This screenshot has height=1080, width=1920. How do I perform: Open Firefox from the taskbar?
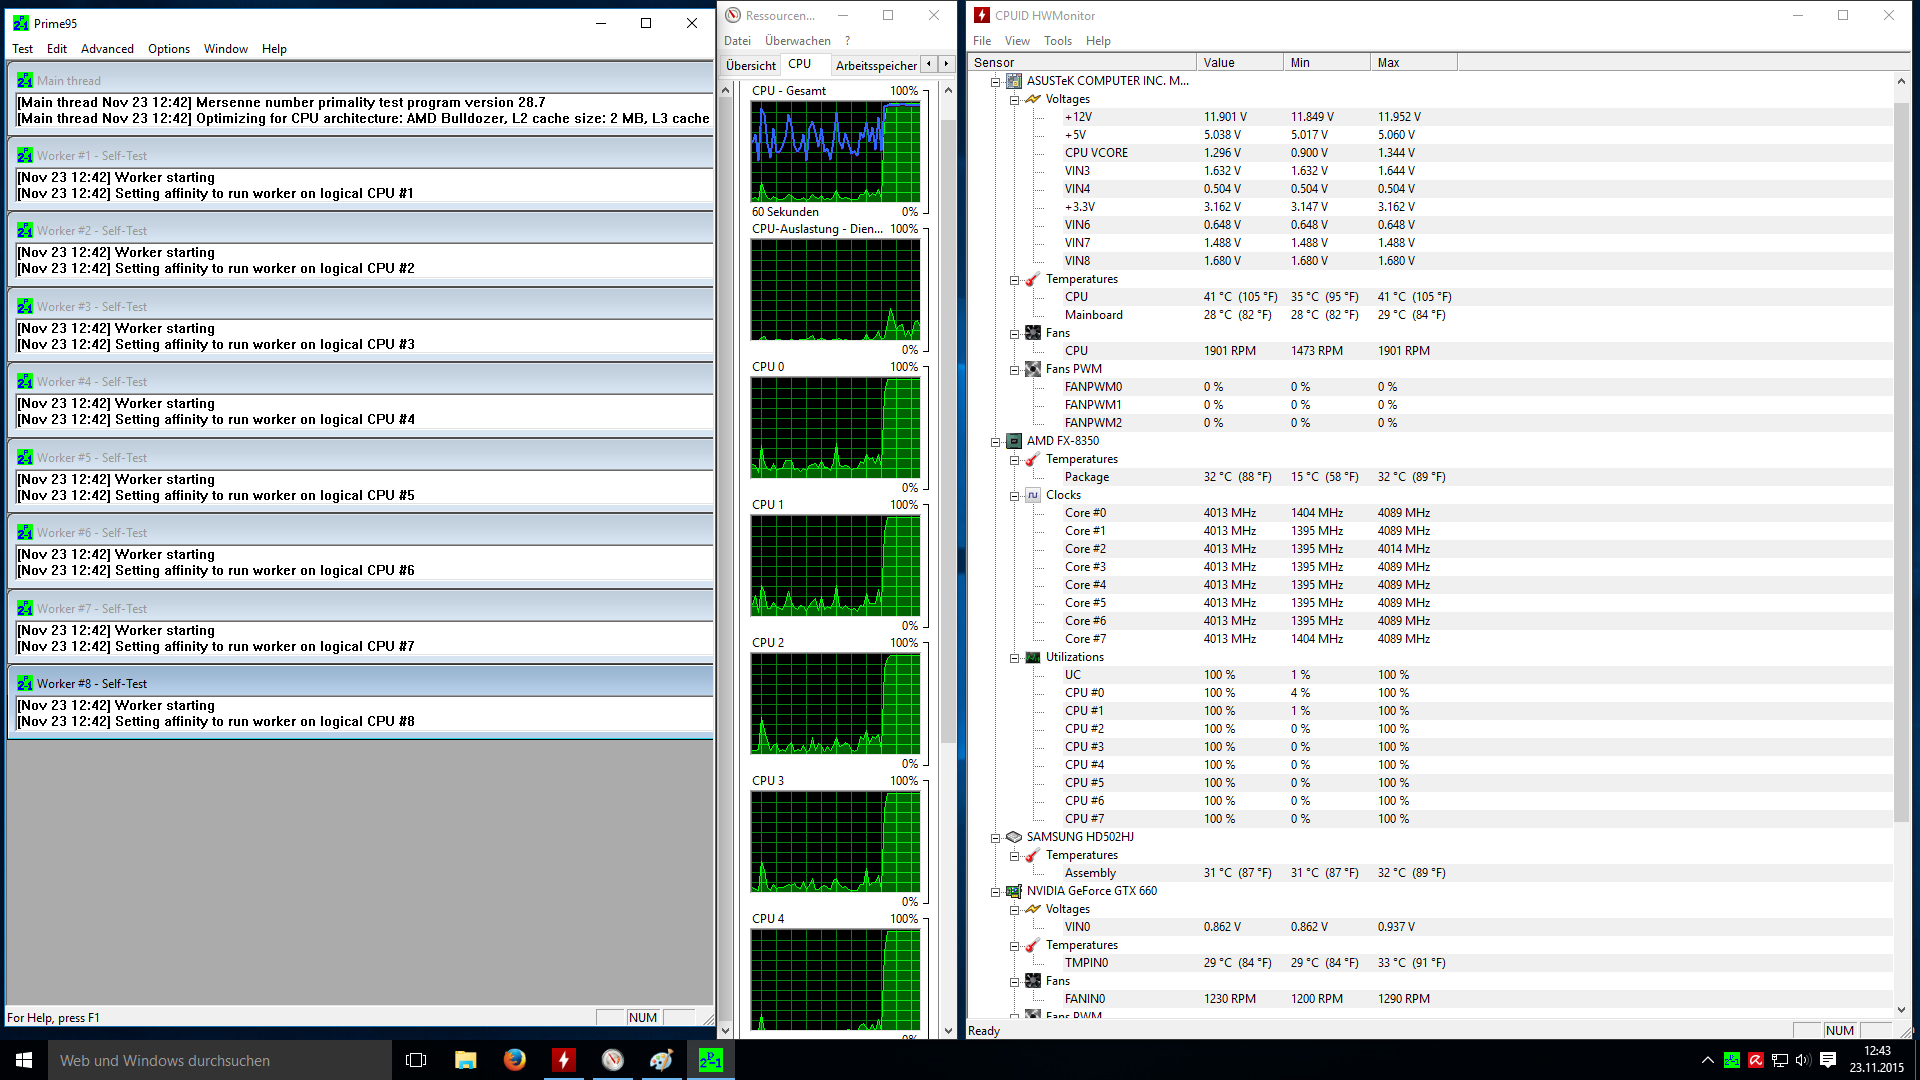click(x=515, y=1060)
